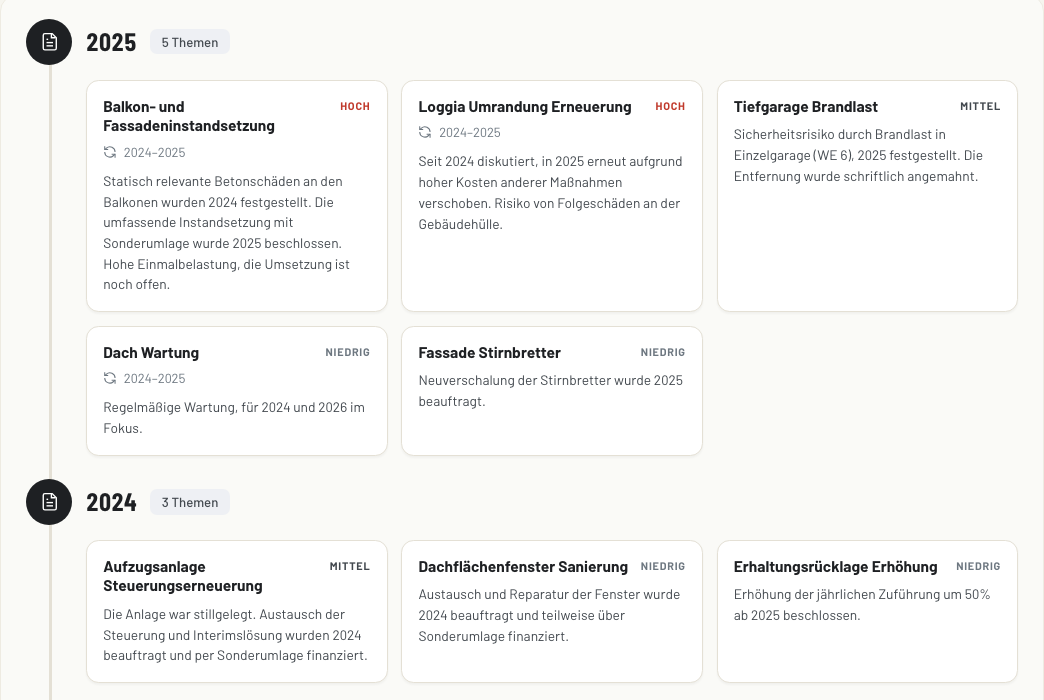Click the description starting 'Statisch relevante Betonschäden'
Viewport: 1044px width, 700px height.
[228, 232]
